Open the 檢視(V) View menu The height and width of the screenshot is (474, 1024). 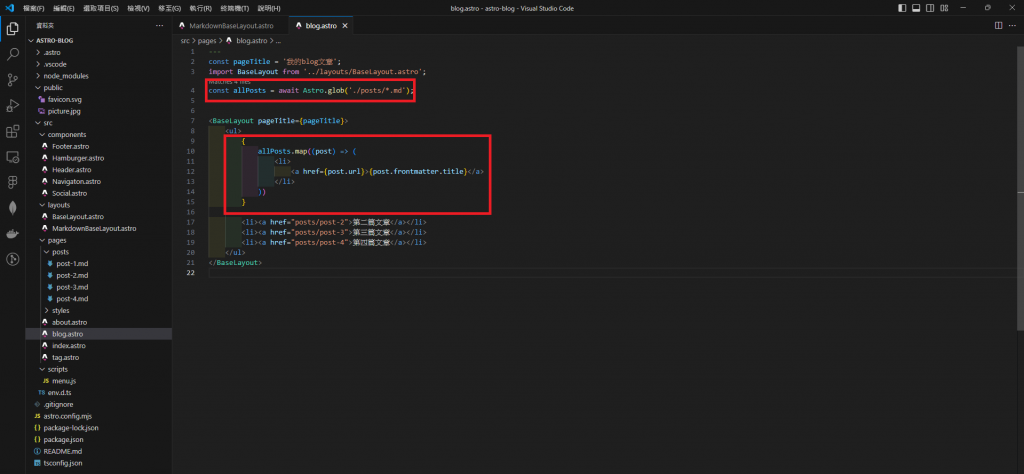[x=138, y=8]
